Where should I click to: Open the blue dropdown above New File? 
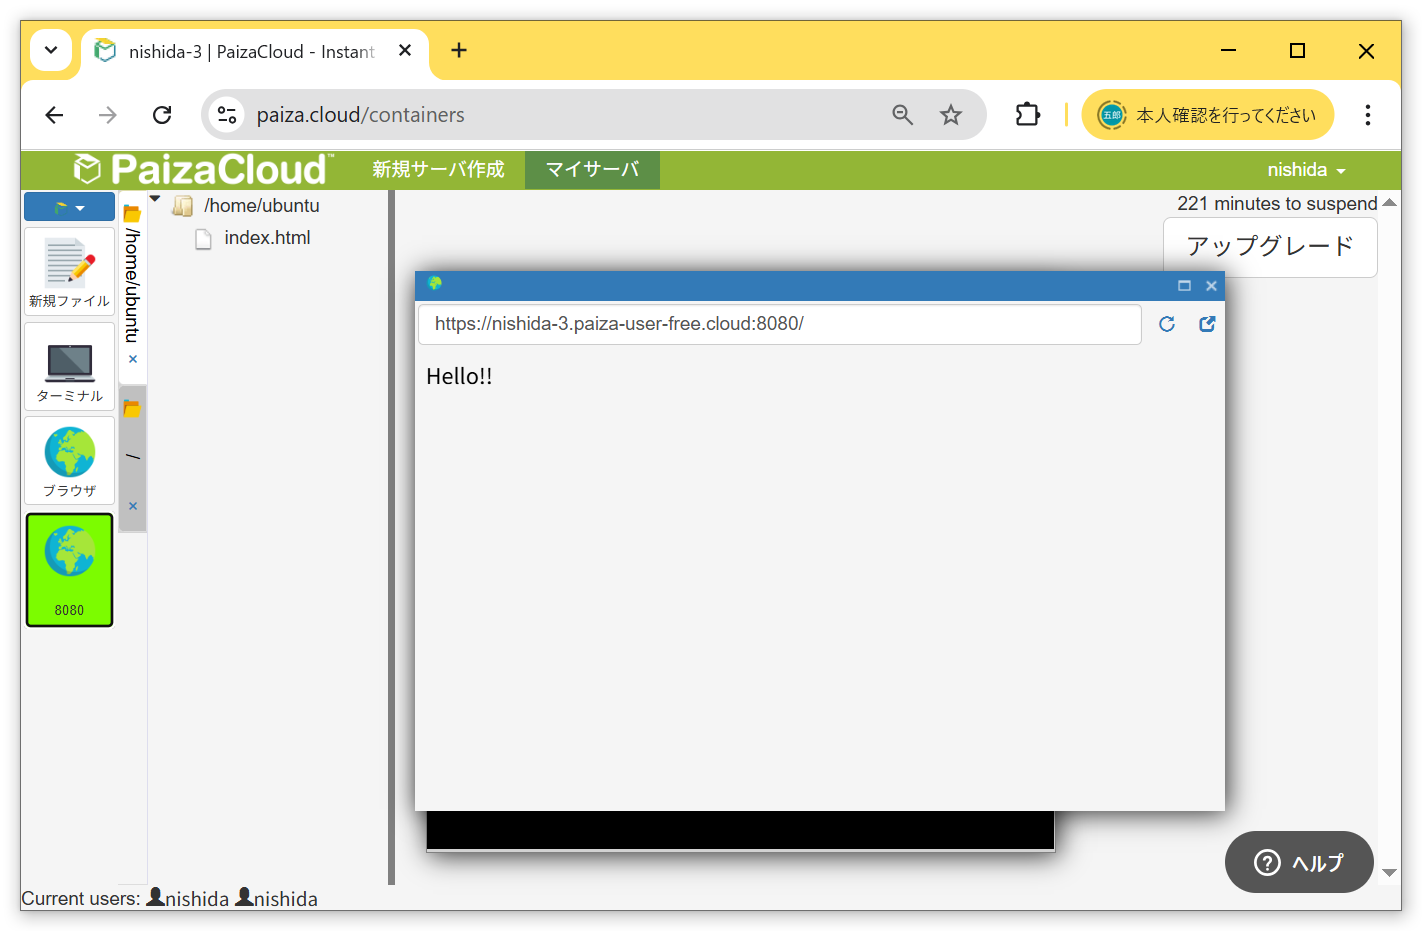click(69, 207)
